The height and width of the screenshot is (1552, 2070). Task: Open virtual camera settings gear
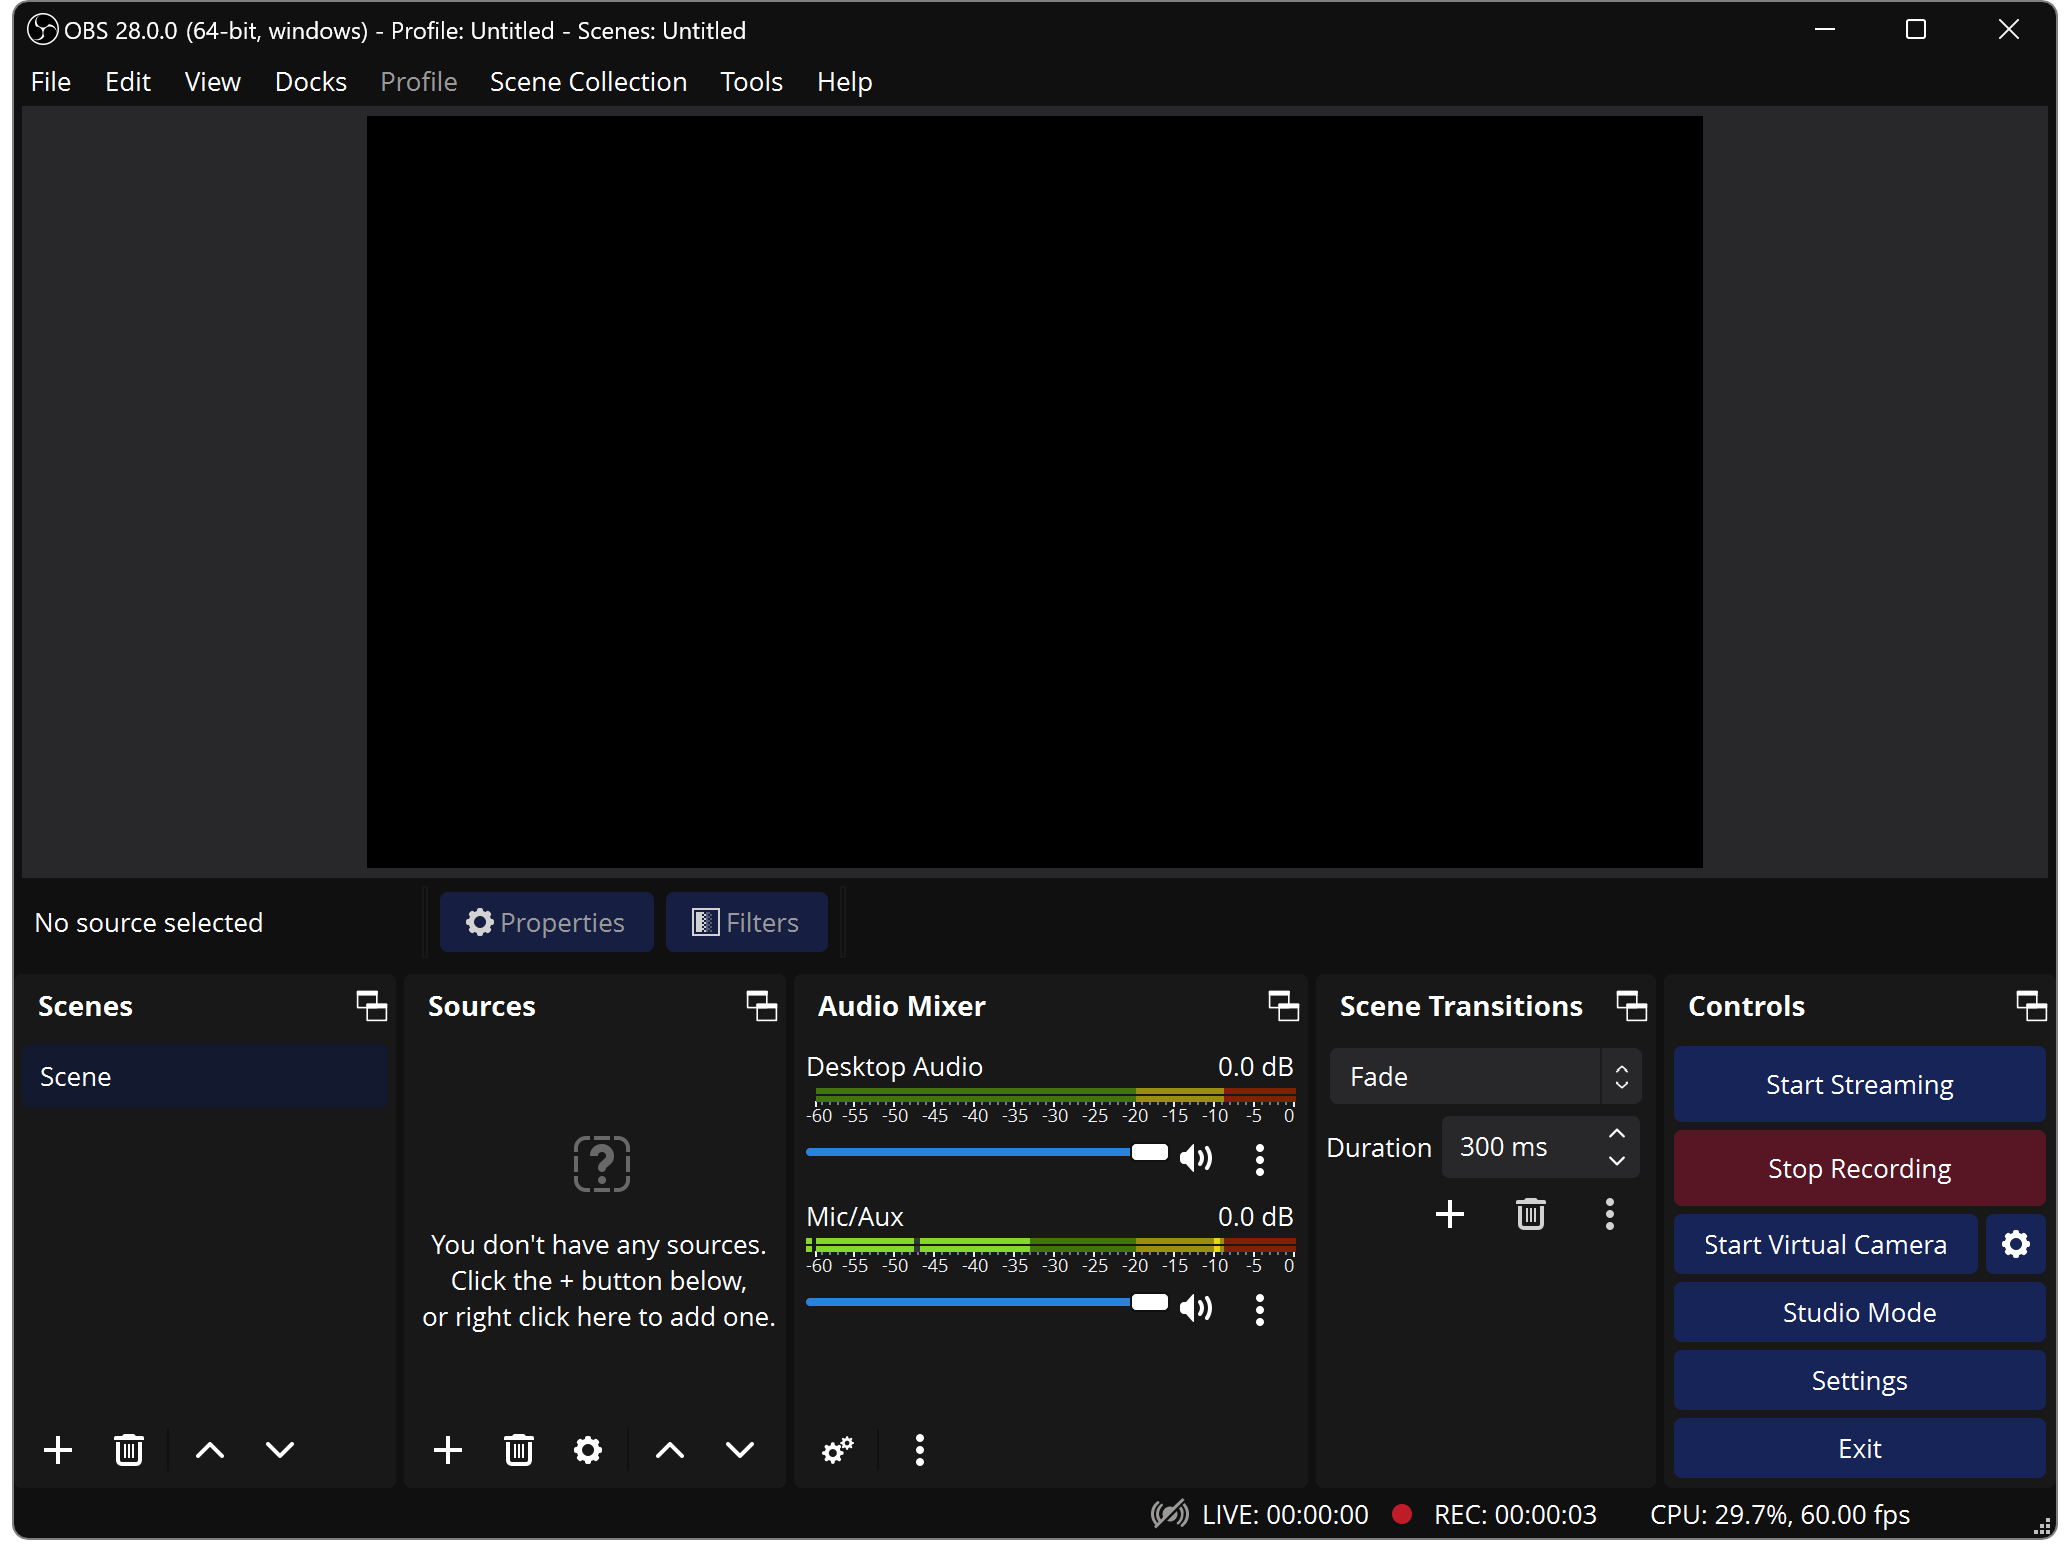coord(2015,1244)
